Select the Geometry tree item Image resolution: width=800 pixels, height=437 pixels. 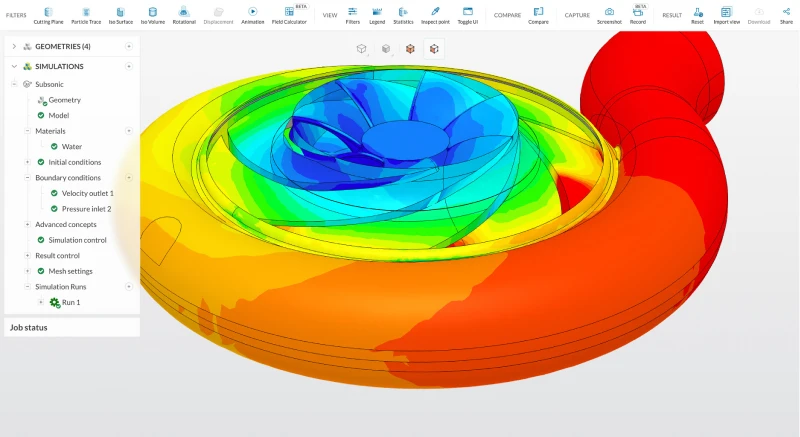pos(64,100)
